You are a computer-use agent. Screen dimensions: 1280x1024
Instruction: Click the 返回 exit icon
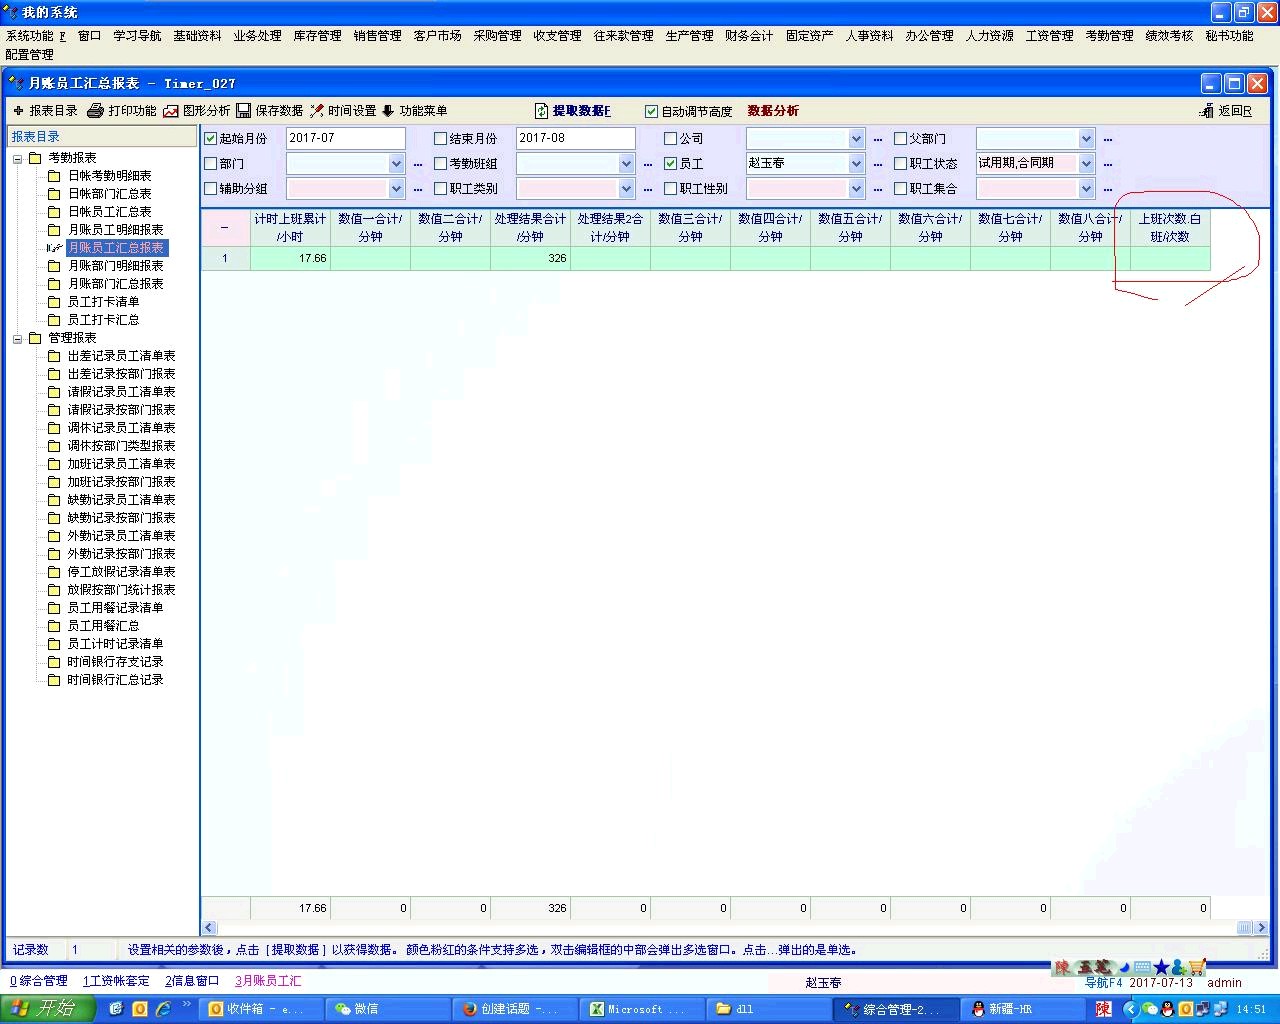click(1207, 111)
